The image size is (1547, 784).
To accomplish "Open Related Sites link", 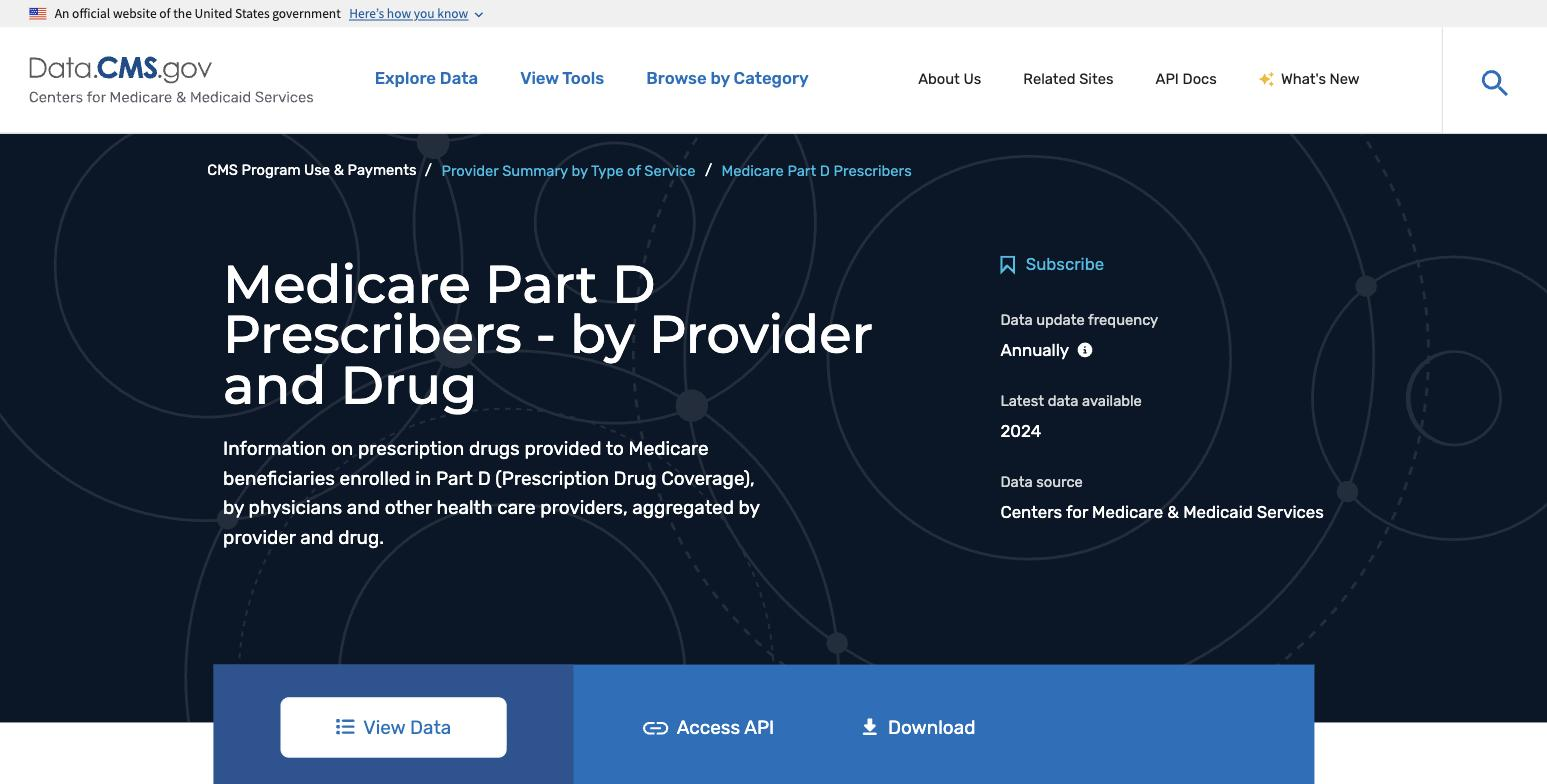I will 1068,79.
